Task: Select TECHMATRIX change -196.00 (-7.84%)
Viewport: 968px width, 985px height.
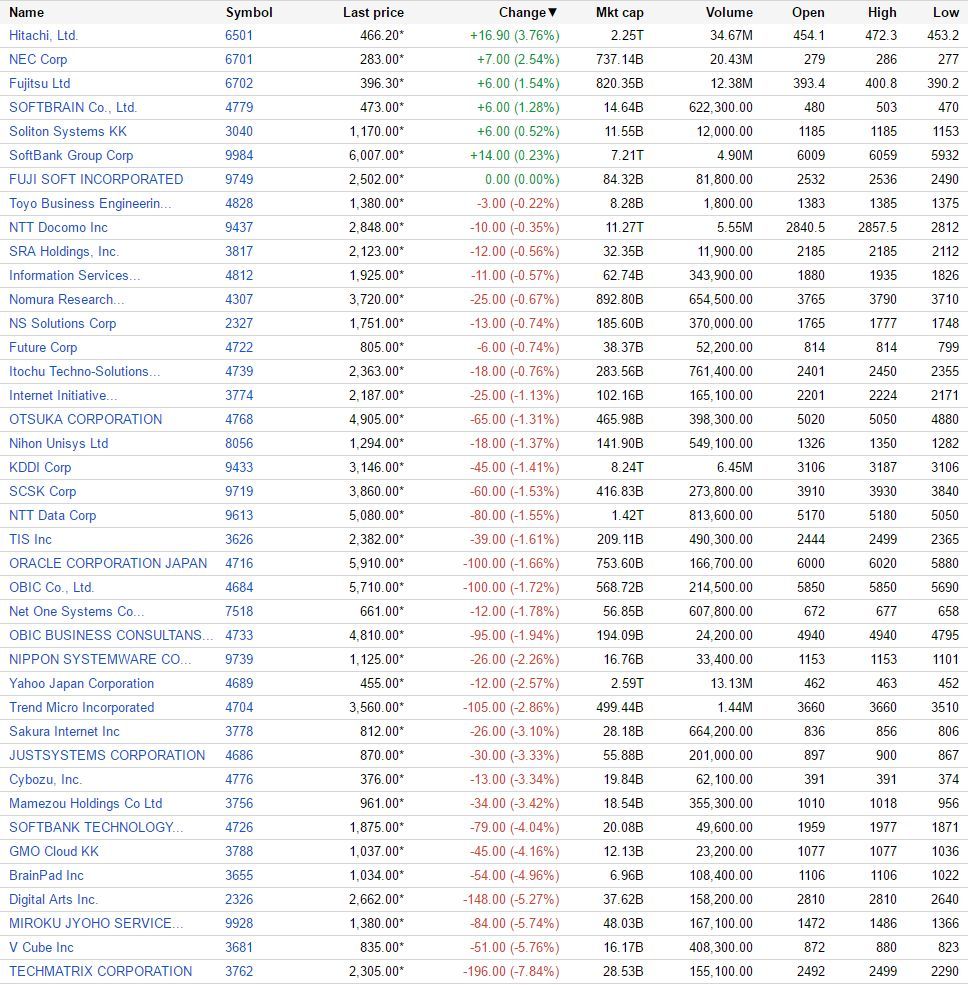Action: [x=511, y=971]
